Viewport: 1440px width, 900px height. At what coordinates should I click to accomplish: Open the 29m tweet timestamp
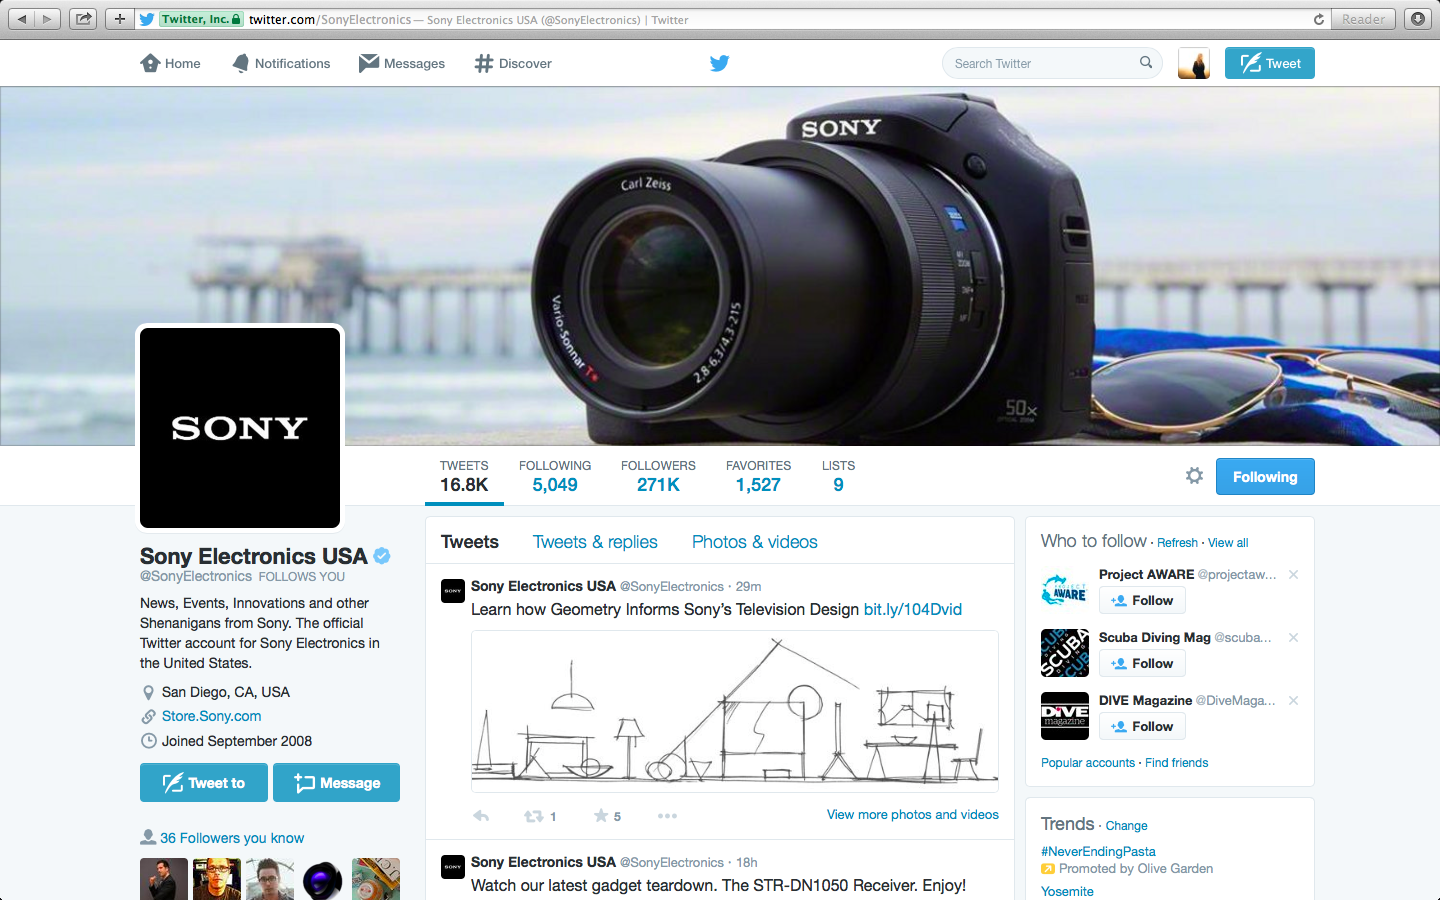tap(748, 587)
